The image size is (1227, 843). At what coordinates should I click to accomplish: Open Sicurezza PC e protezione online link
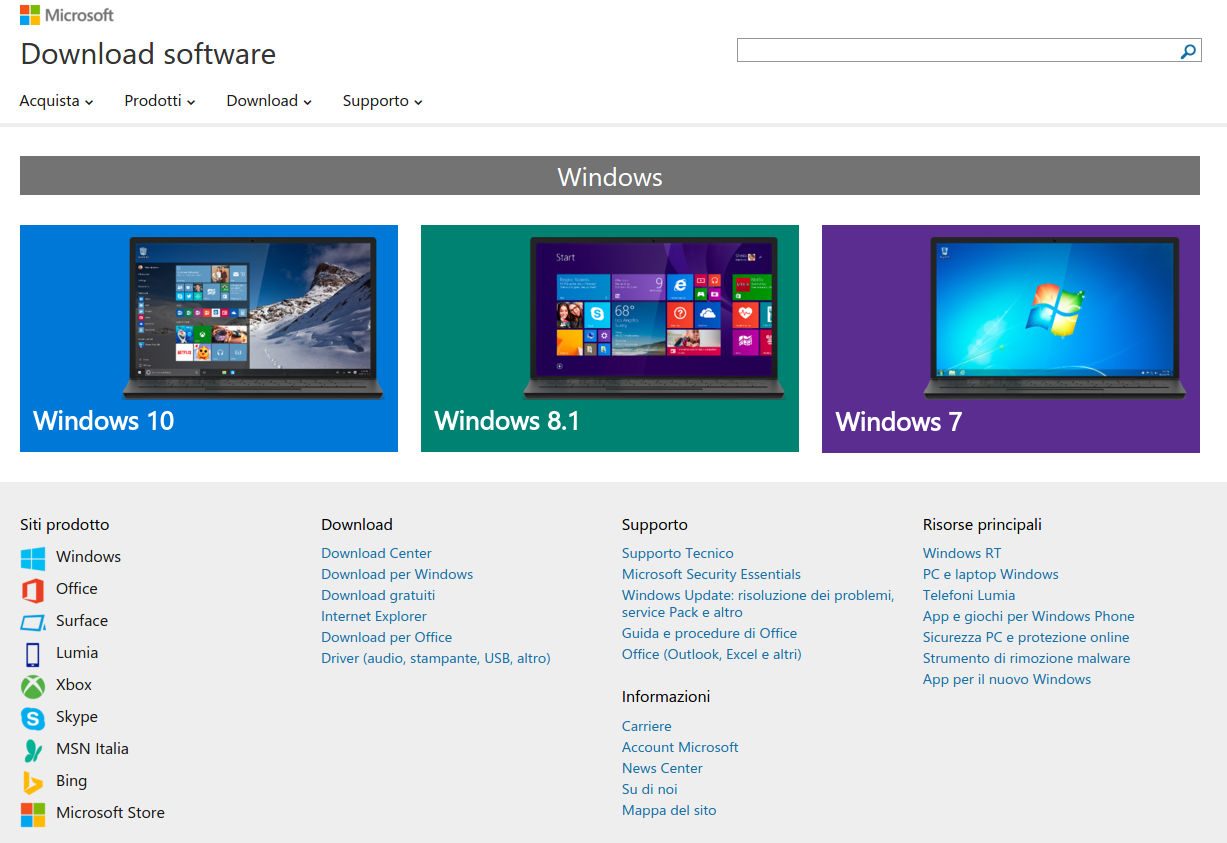(1026, 637)
